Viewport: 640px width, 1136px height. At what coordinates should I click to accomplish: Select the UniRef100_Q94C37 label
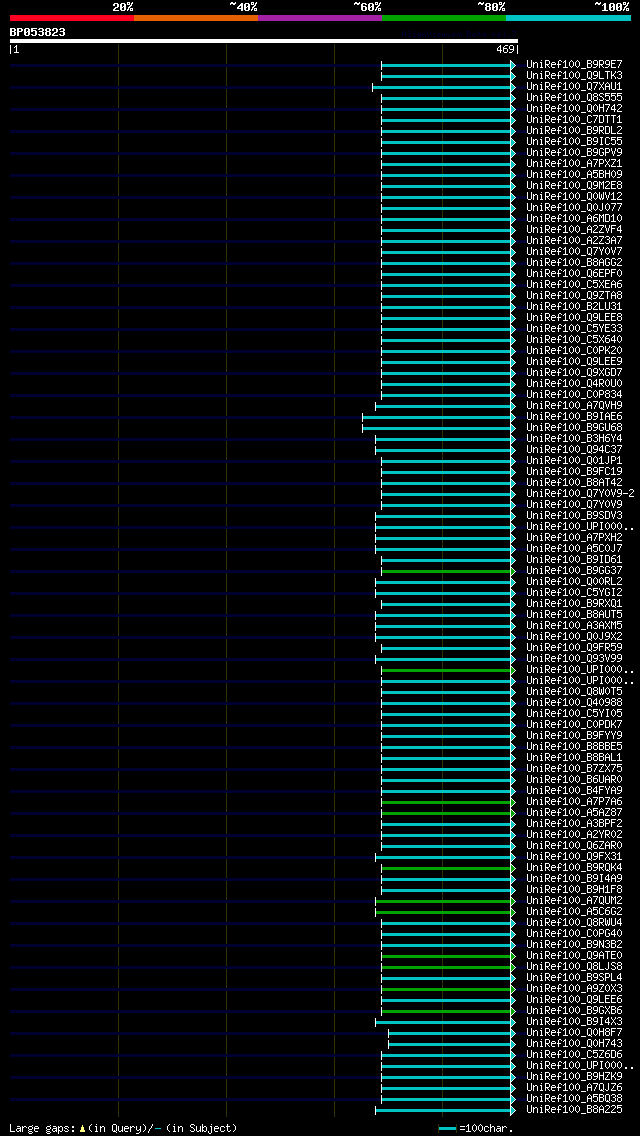pyautogui.click(x=574, y=449)
